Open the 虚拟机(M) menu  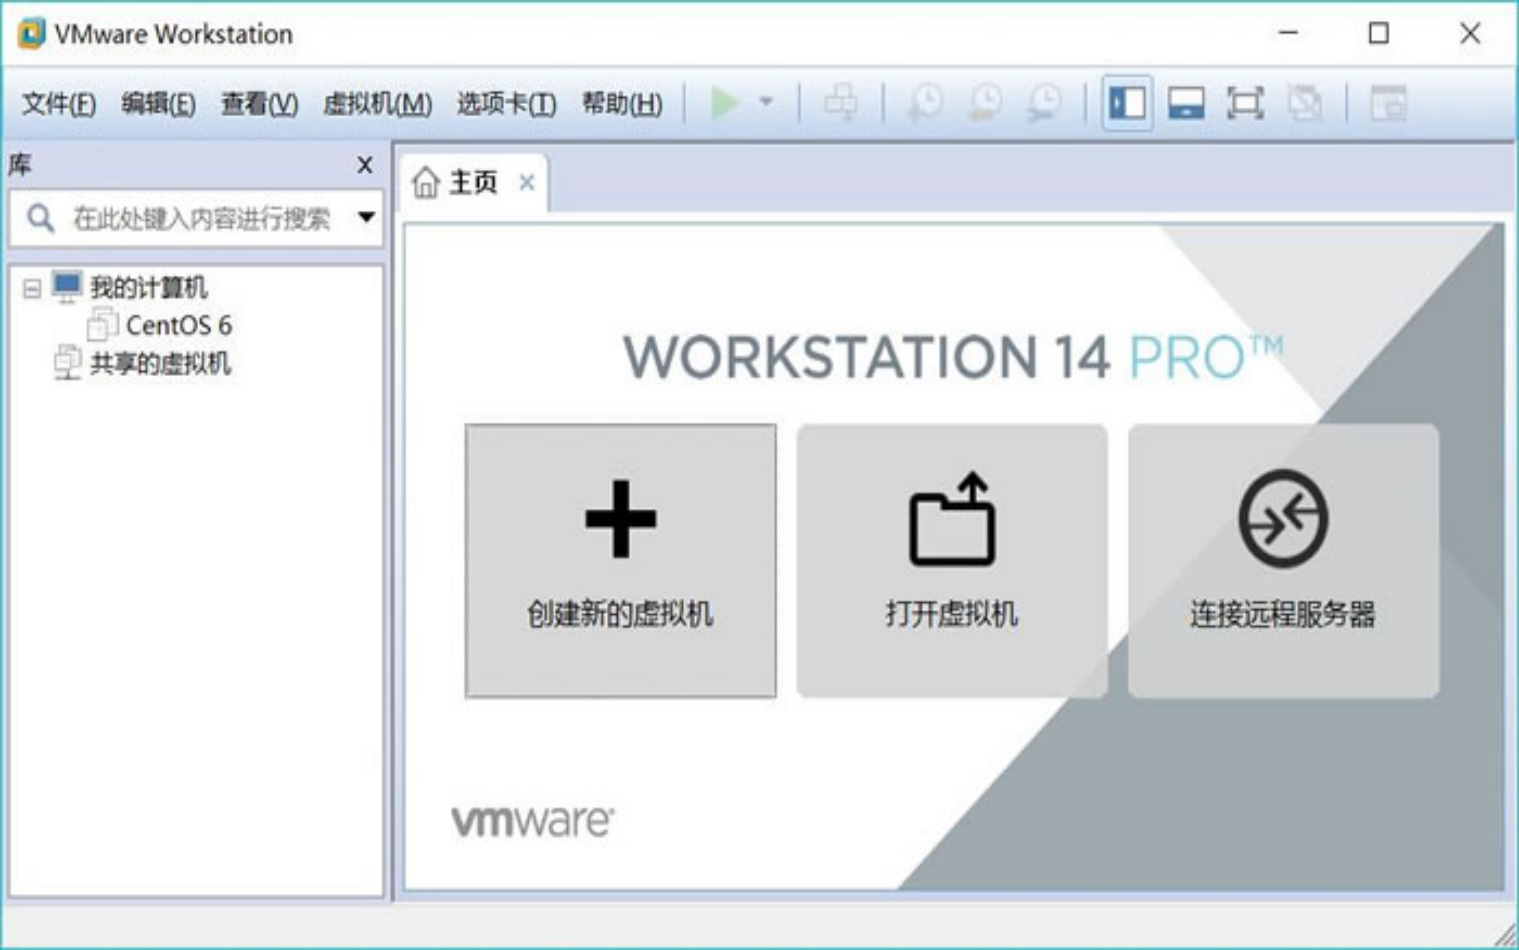point(377,103)
